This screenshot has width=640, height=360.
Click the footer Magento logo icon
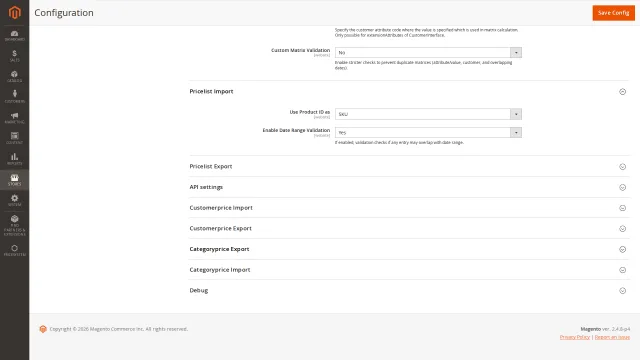tap(43, 329)
